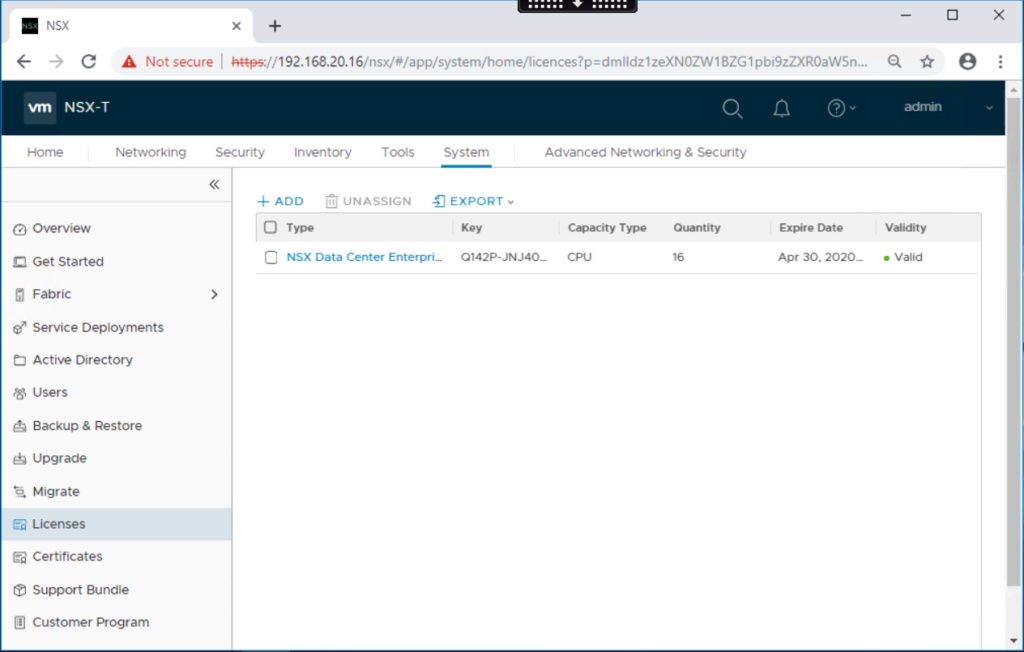1024x652 pixels.
Task: Open Chrome three-dot menu
Action: (x=1000, y=61)
